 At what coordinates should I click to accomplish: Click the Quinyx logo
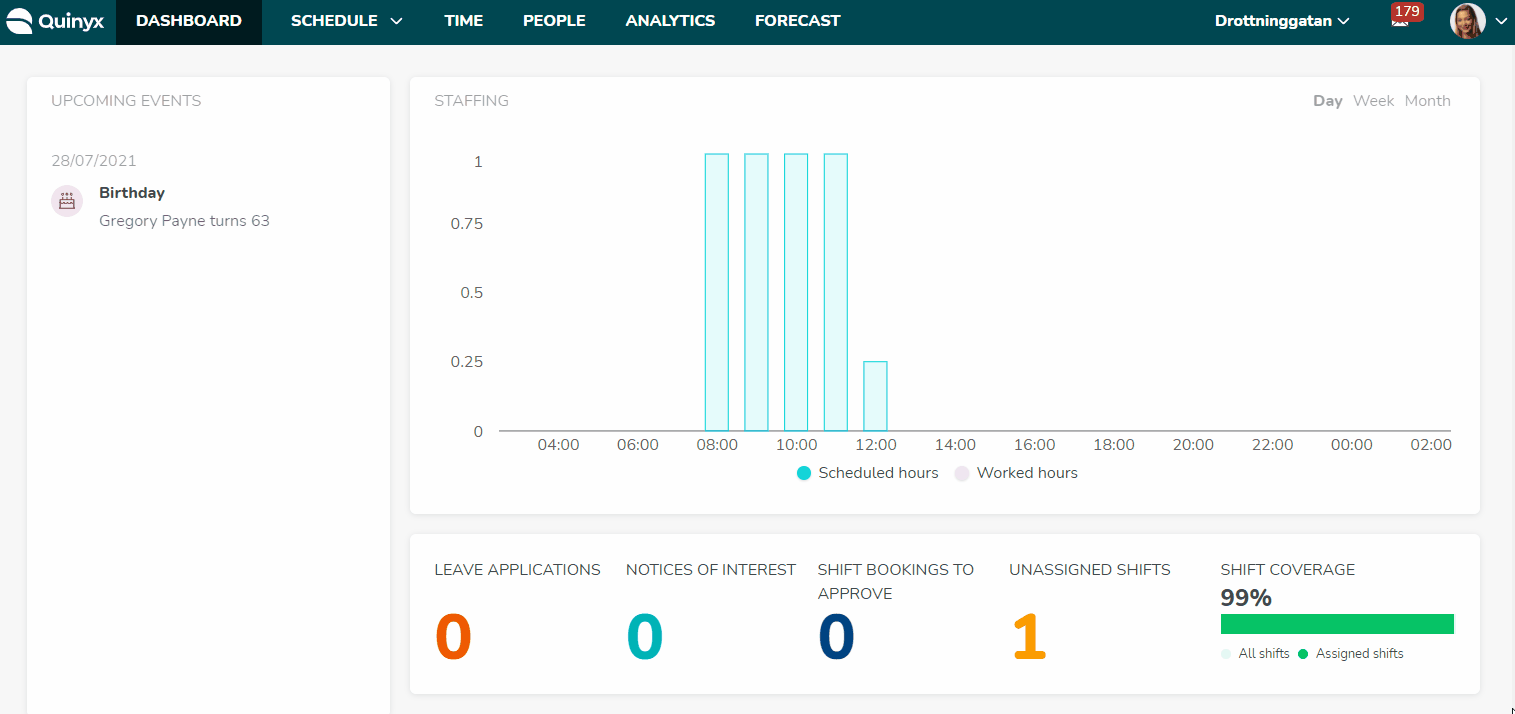pyautogui.click(x=55, y=21)
